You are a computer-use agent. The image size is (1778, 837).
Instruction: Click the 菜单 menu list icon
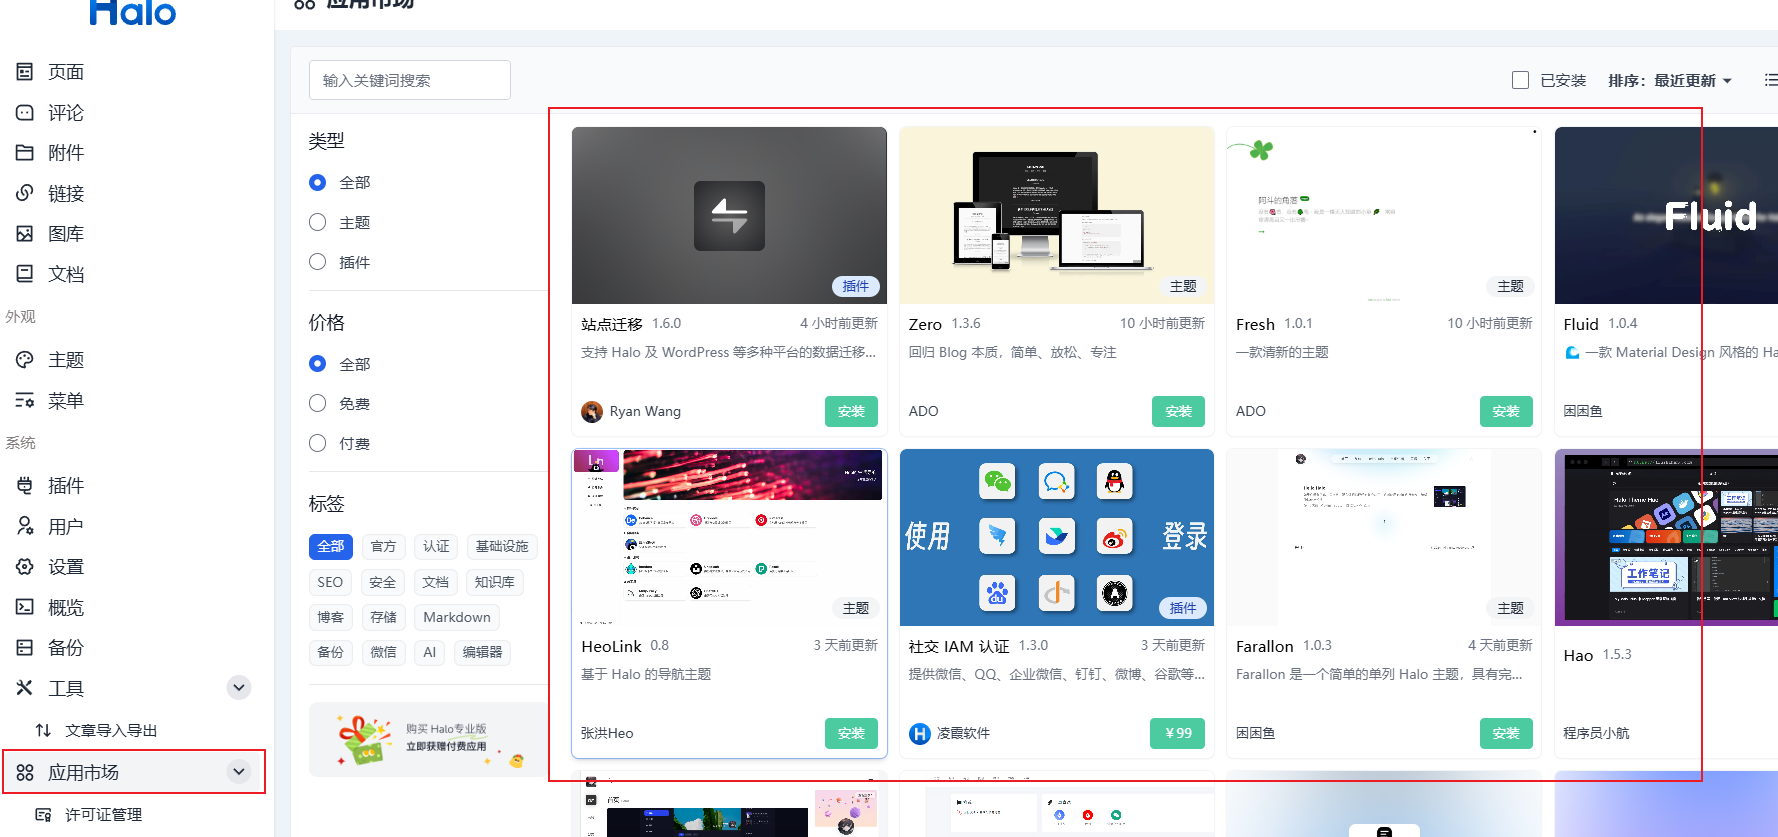[25, 400]
